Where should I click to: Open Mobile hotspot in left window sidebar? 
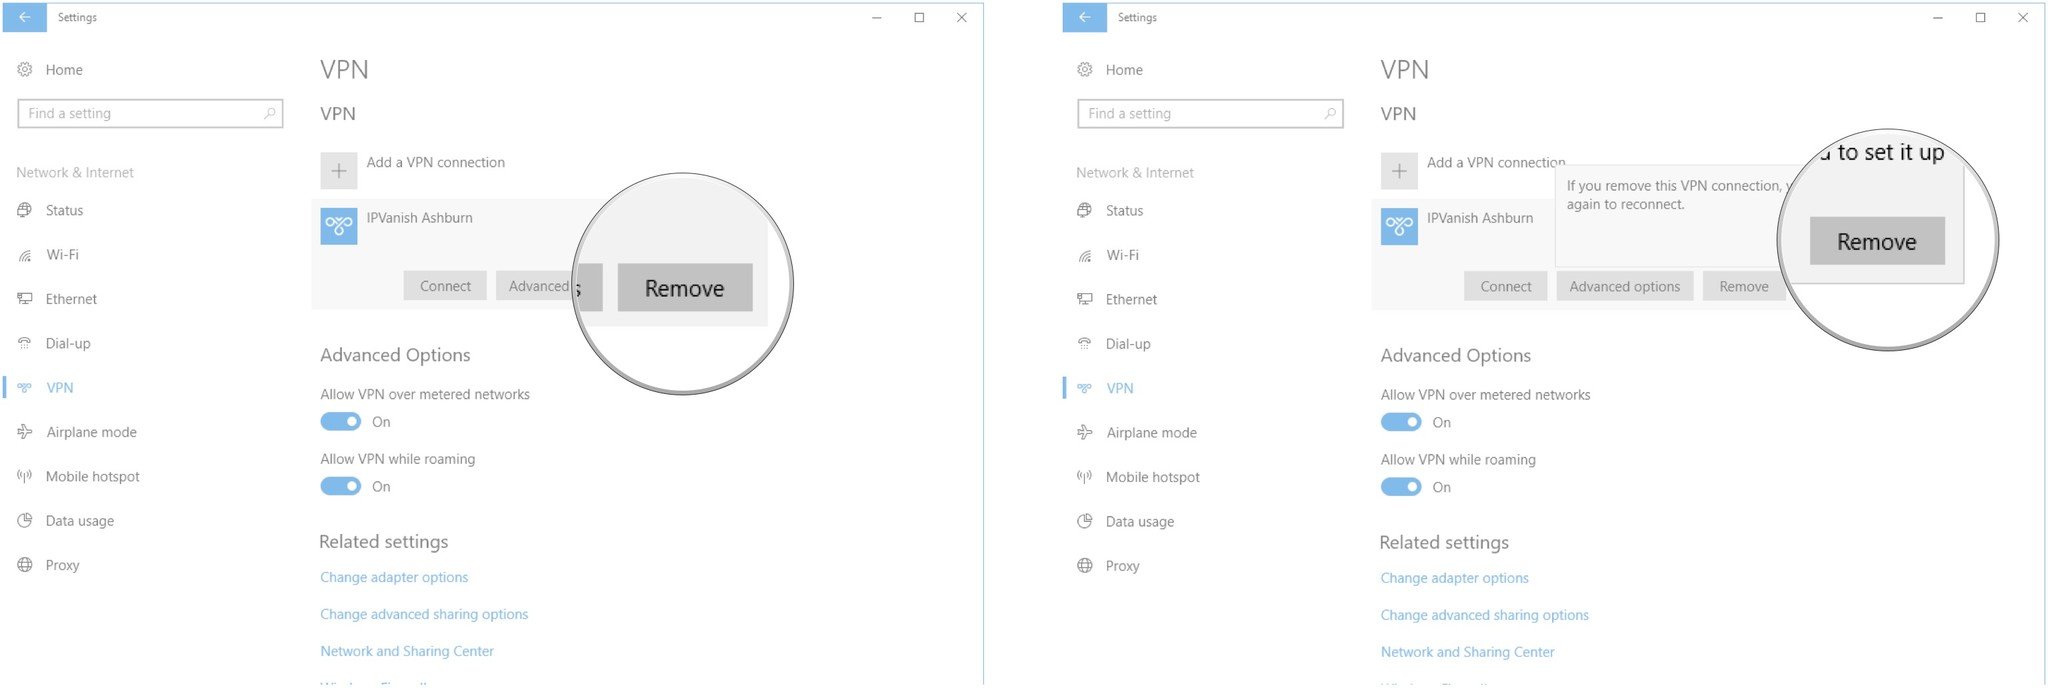pos(78,477)
